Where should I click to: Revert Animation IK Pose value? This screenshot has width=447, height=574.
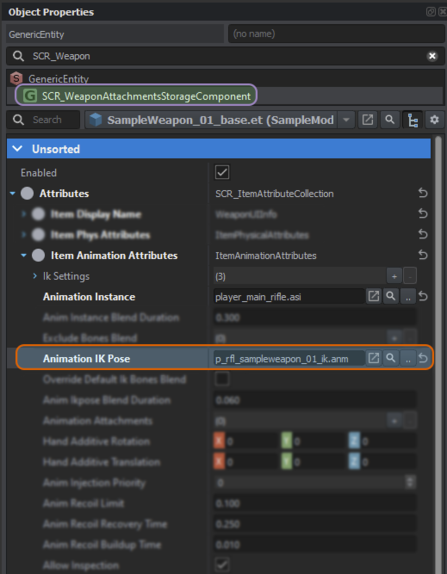coord(423,358)
